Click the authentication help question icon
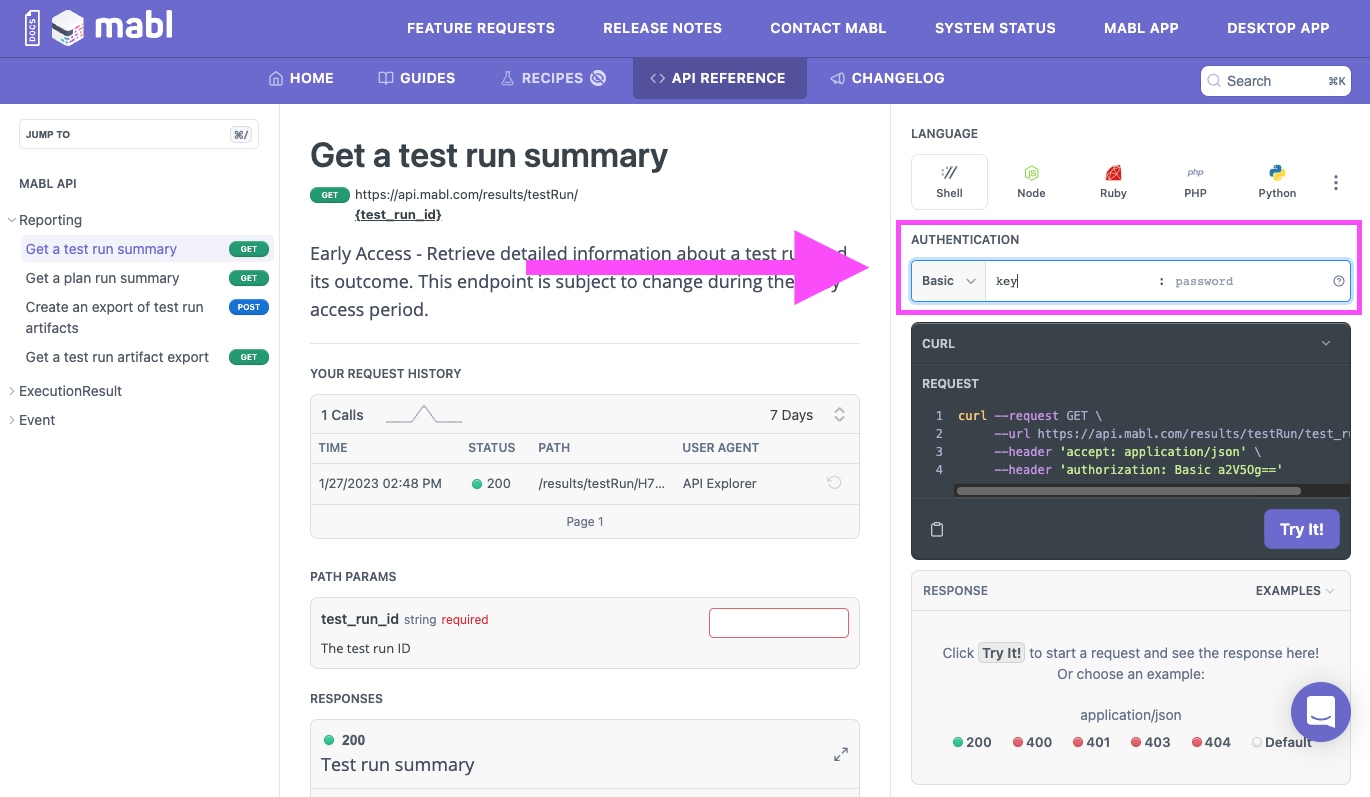1370x797 pixels. 1339,281
